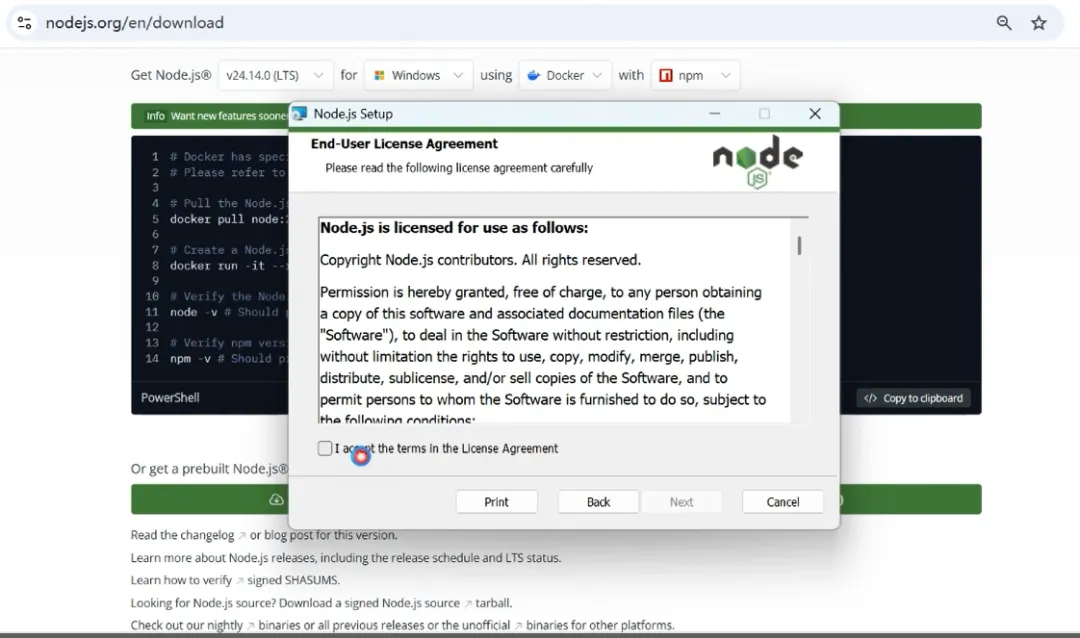Image resolution: width=1080 pixels, height=638 pixels.
Task: Click the npm logo icon
Action: click(665, 75)
